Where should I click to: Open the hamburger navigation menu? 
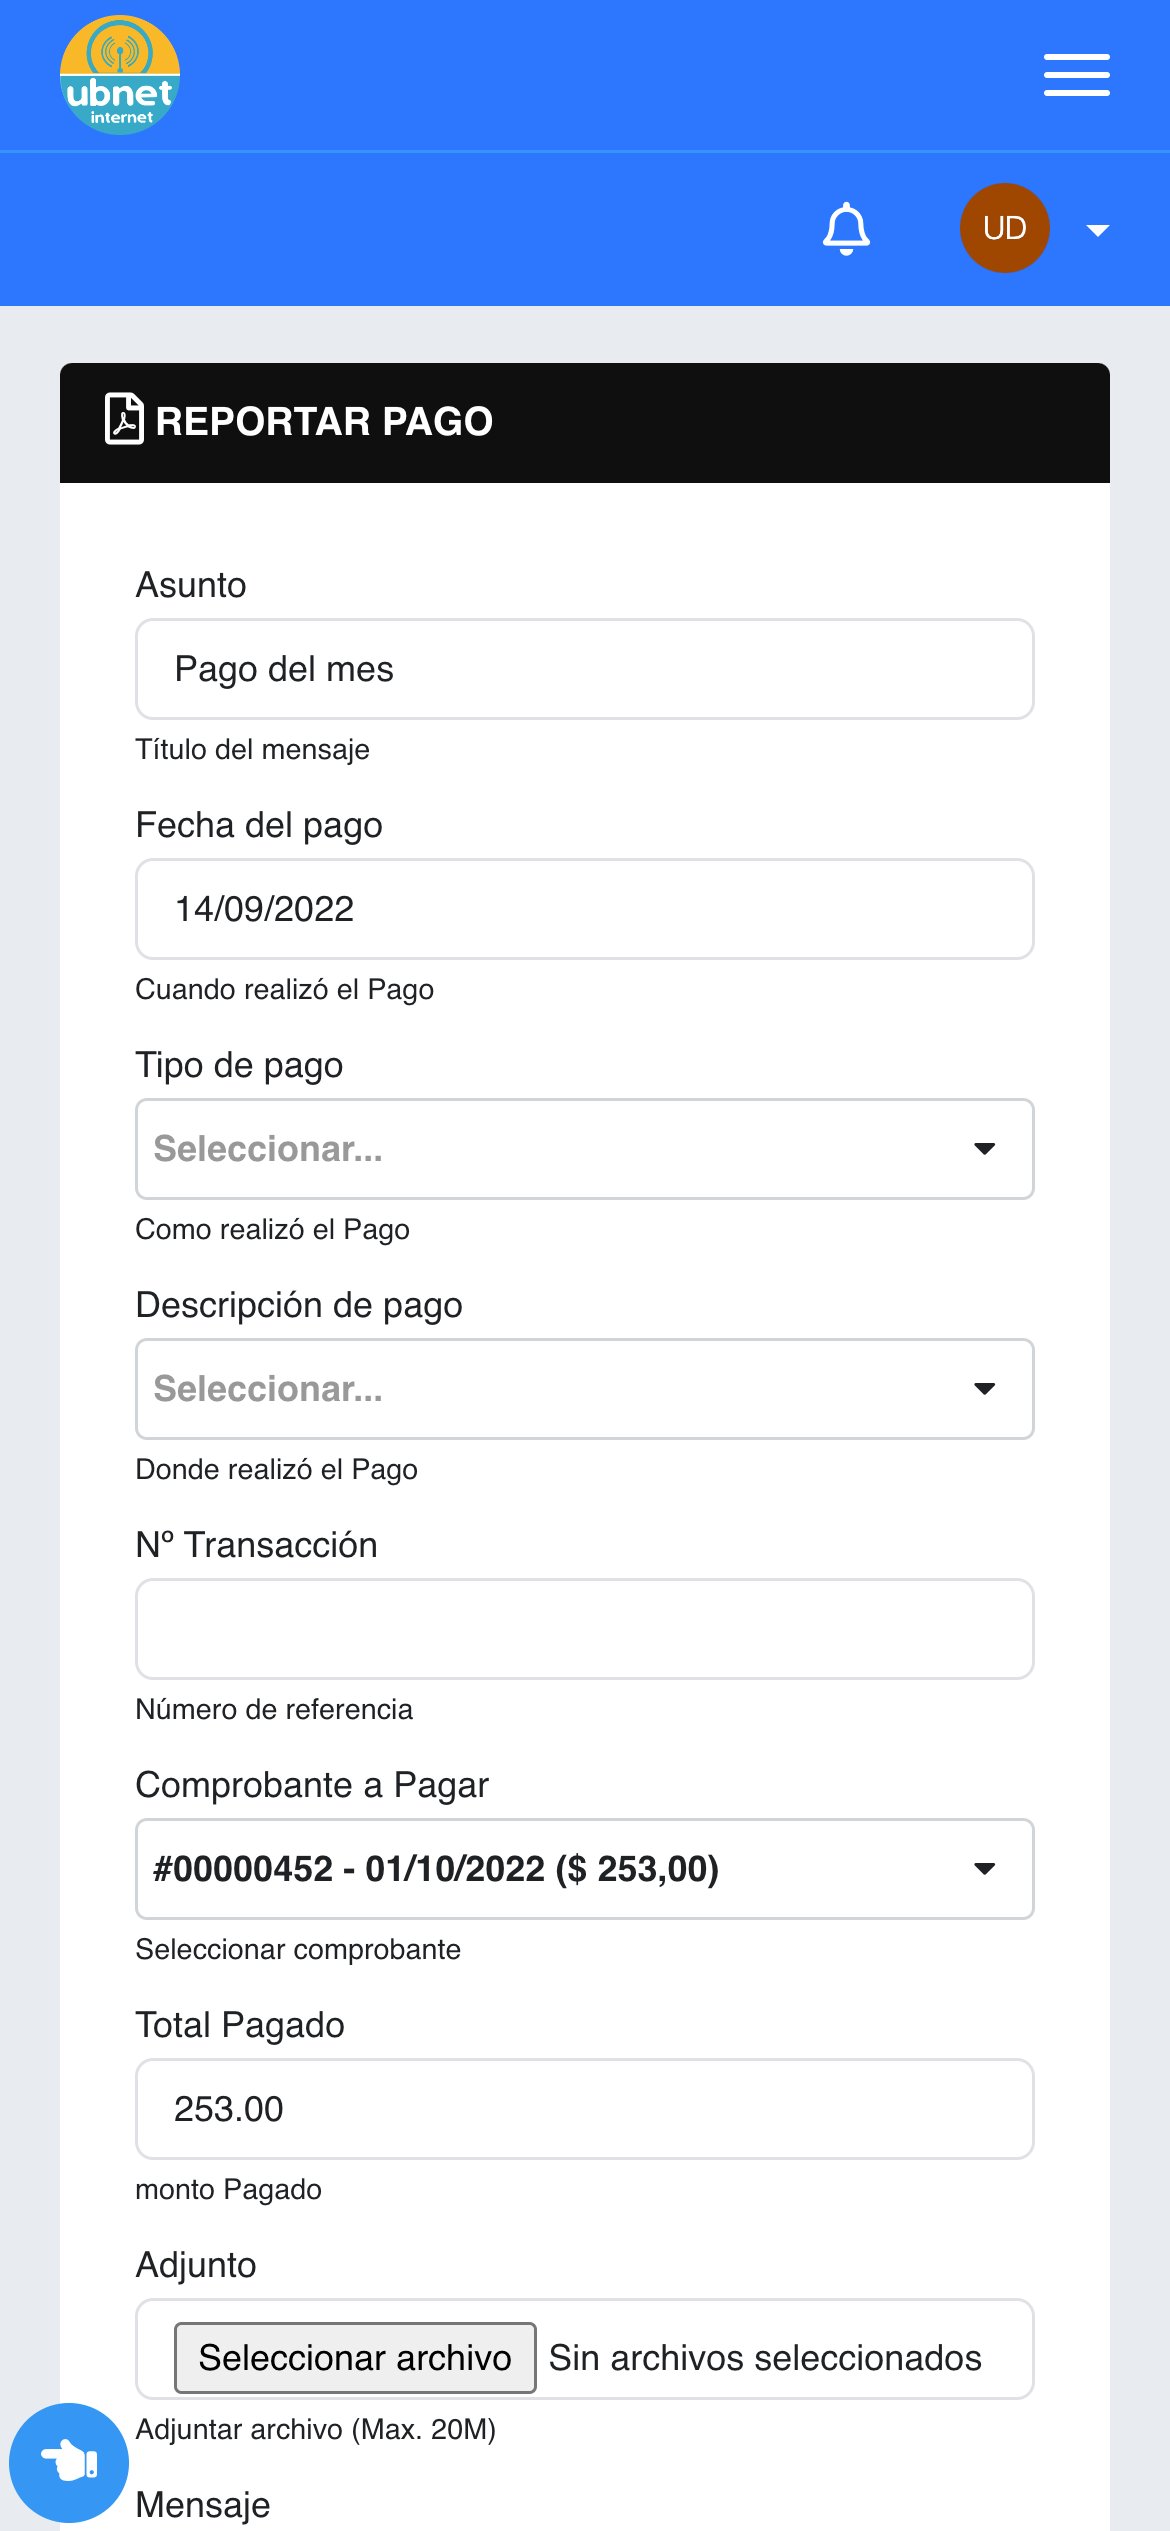tap(1076, 75)
